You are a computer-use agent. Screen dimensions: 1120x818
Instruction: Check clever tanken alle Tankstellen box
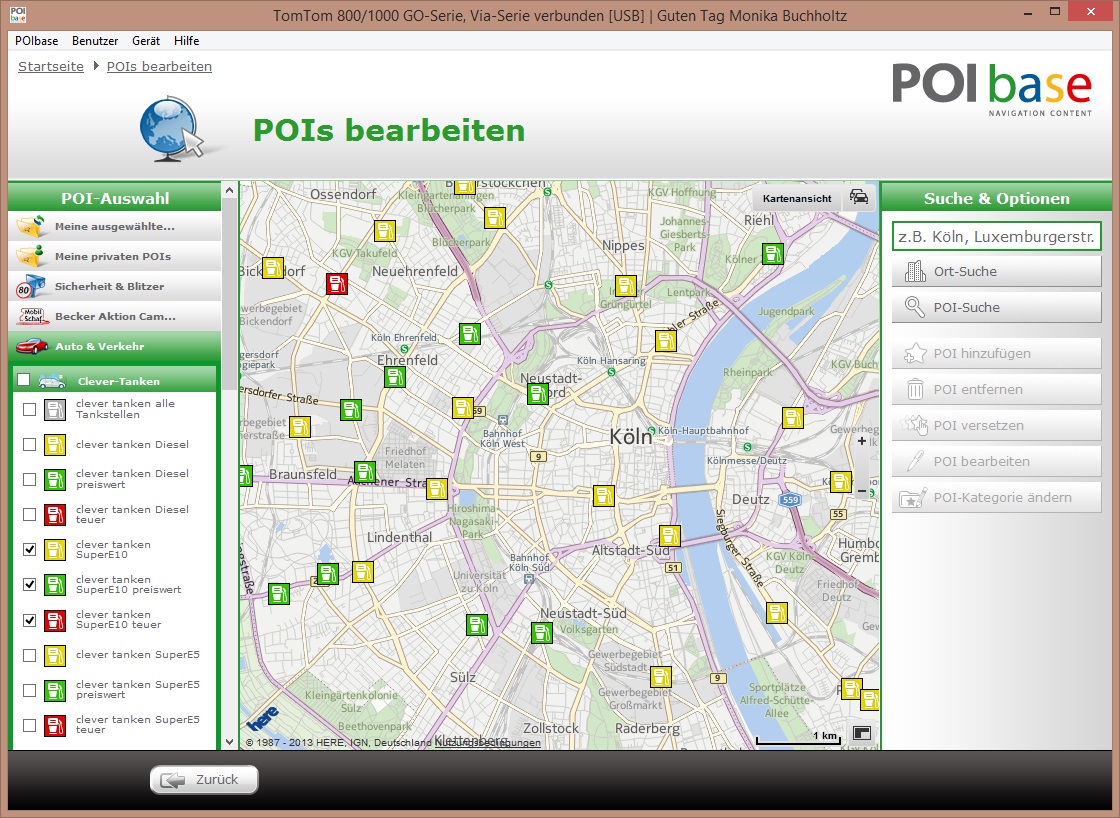coord(30,409)
